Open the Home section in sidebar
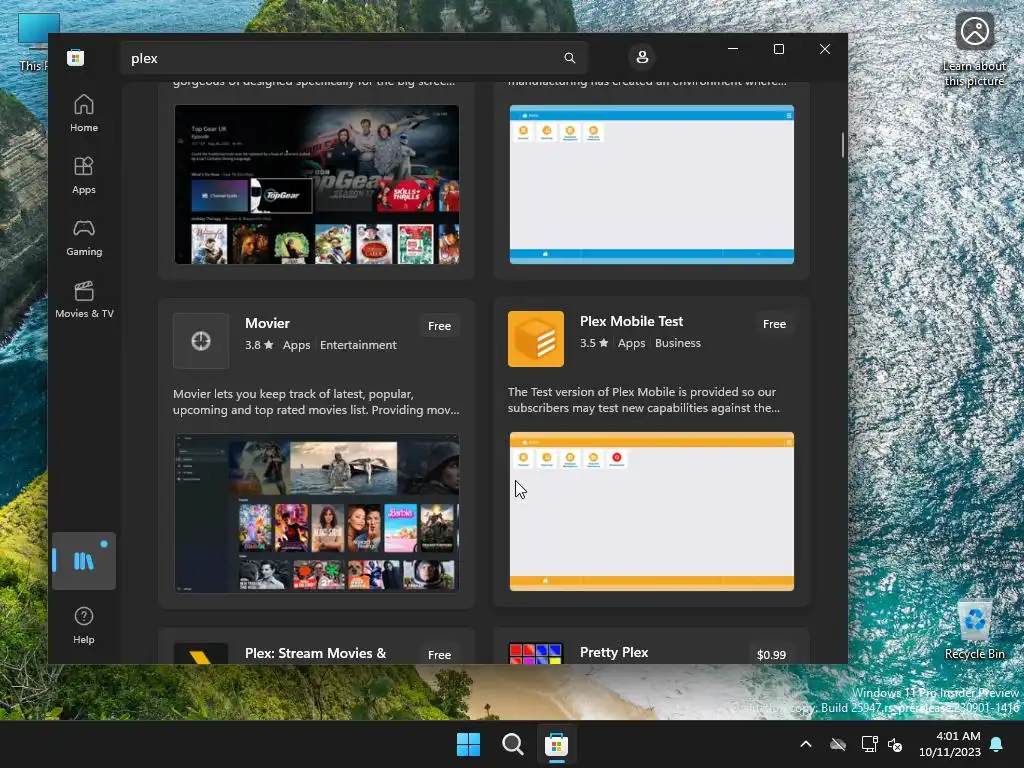Viewport: 1024px width, 768px height. tap(84, 113)
